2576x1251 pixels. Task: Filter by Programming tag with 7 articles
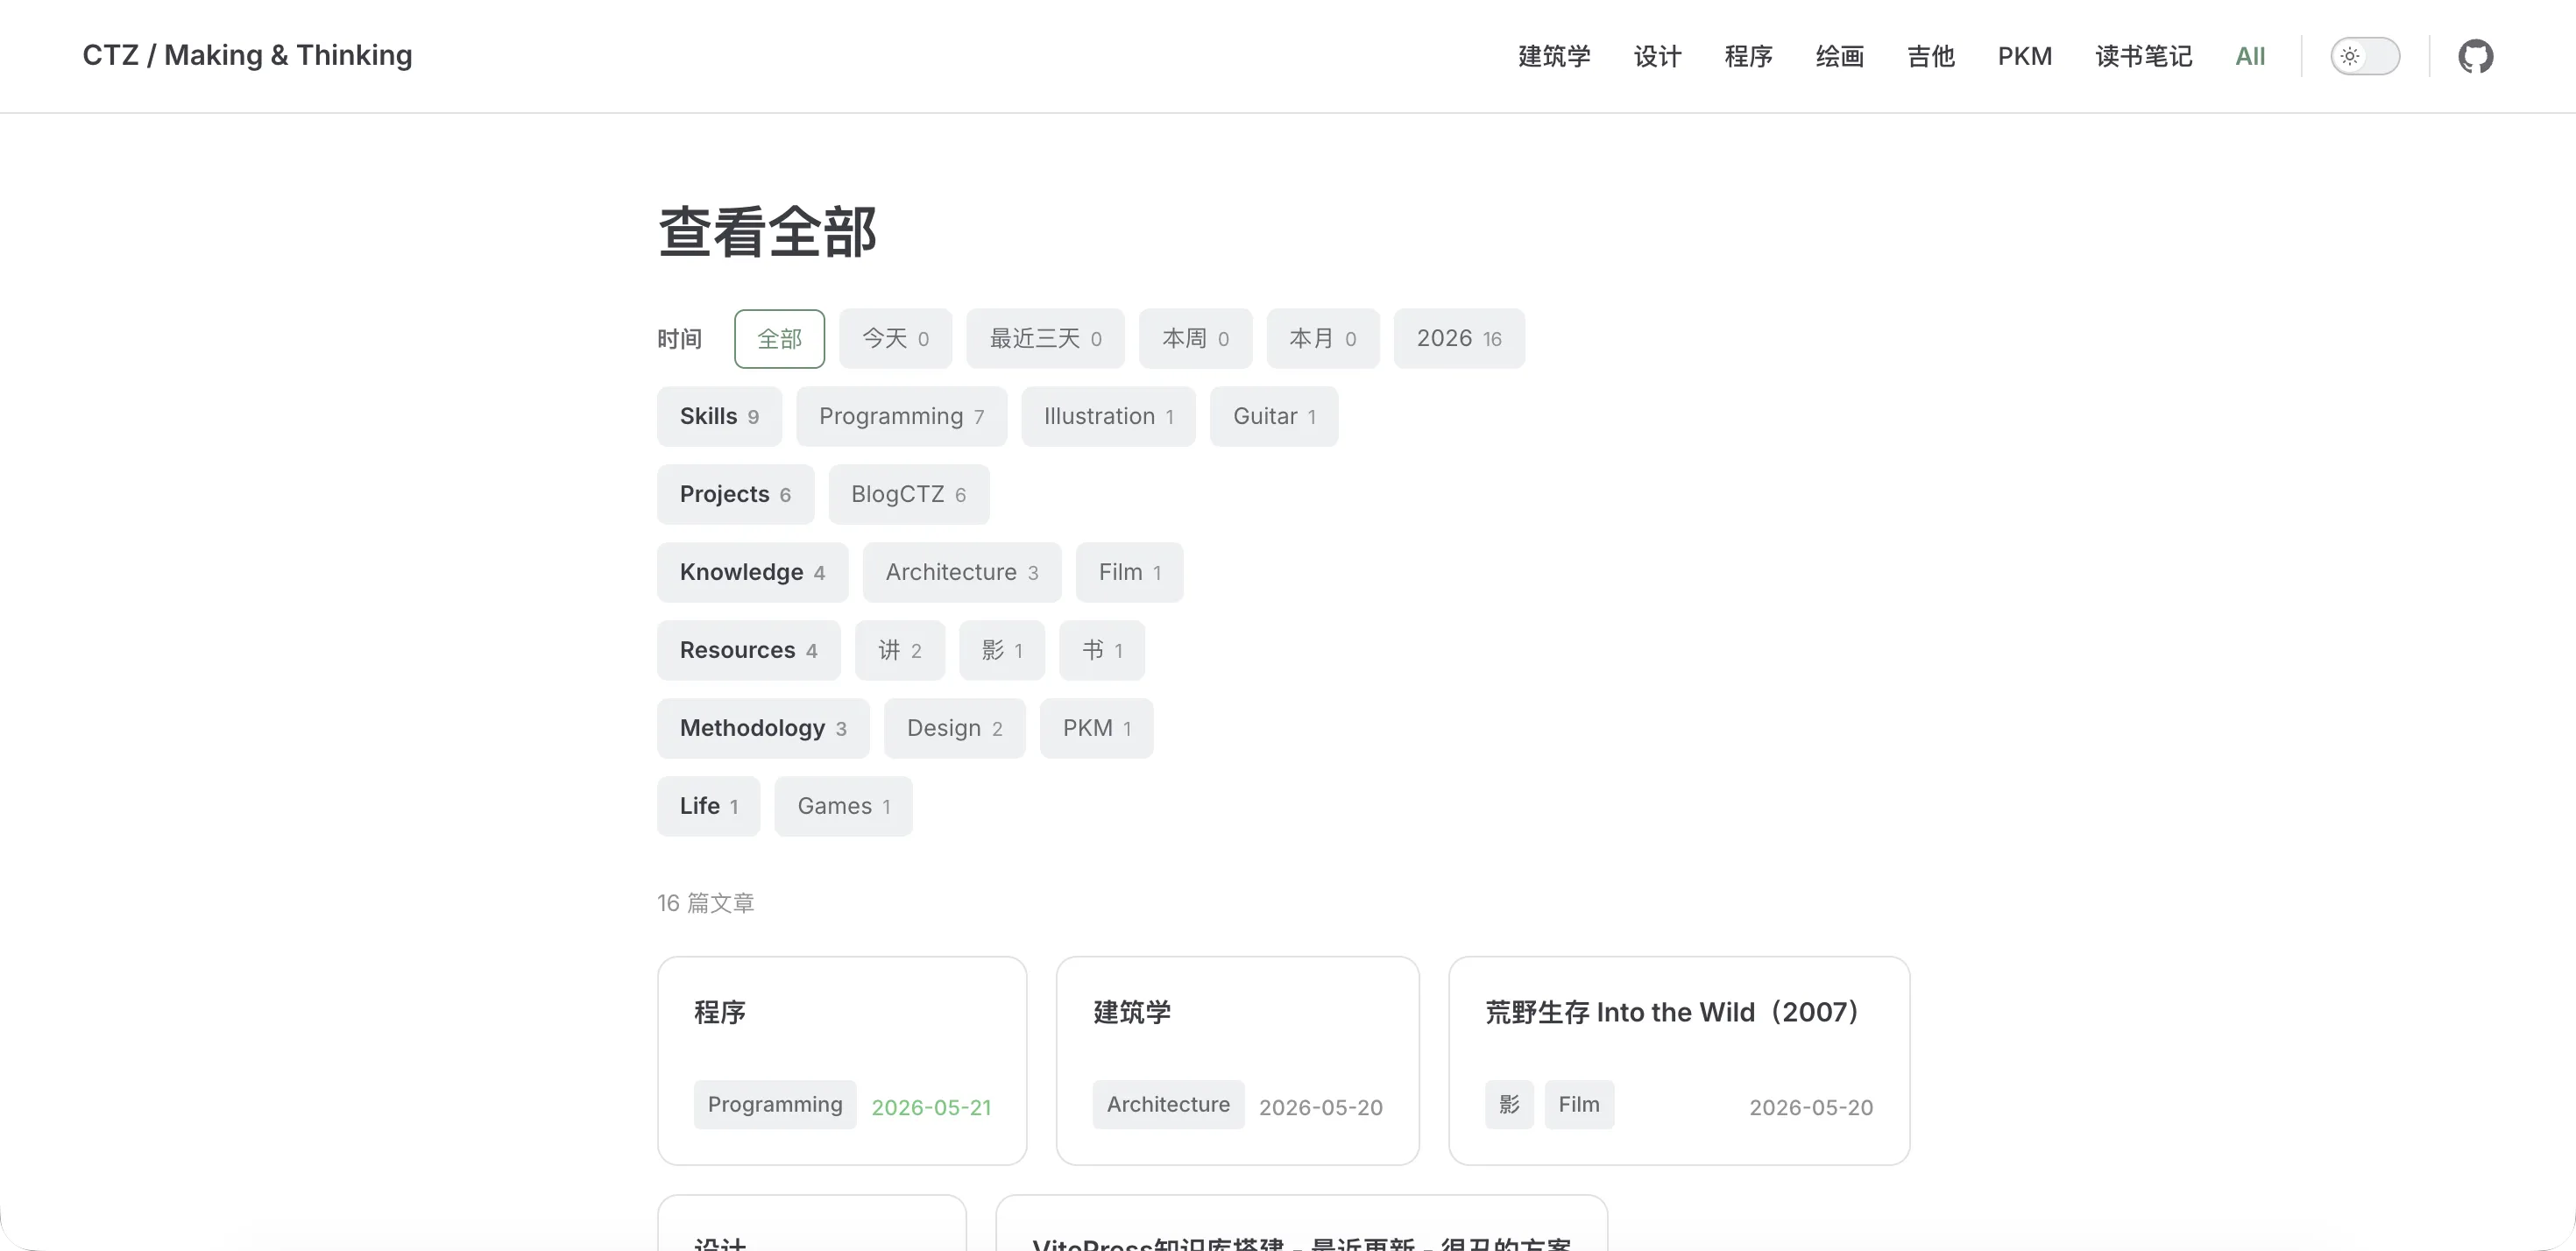coord(901,417)
